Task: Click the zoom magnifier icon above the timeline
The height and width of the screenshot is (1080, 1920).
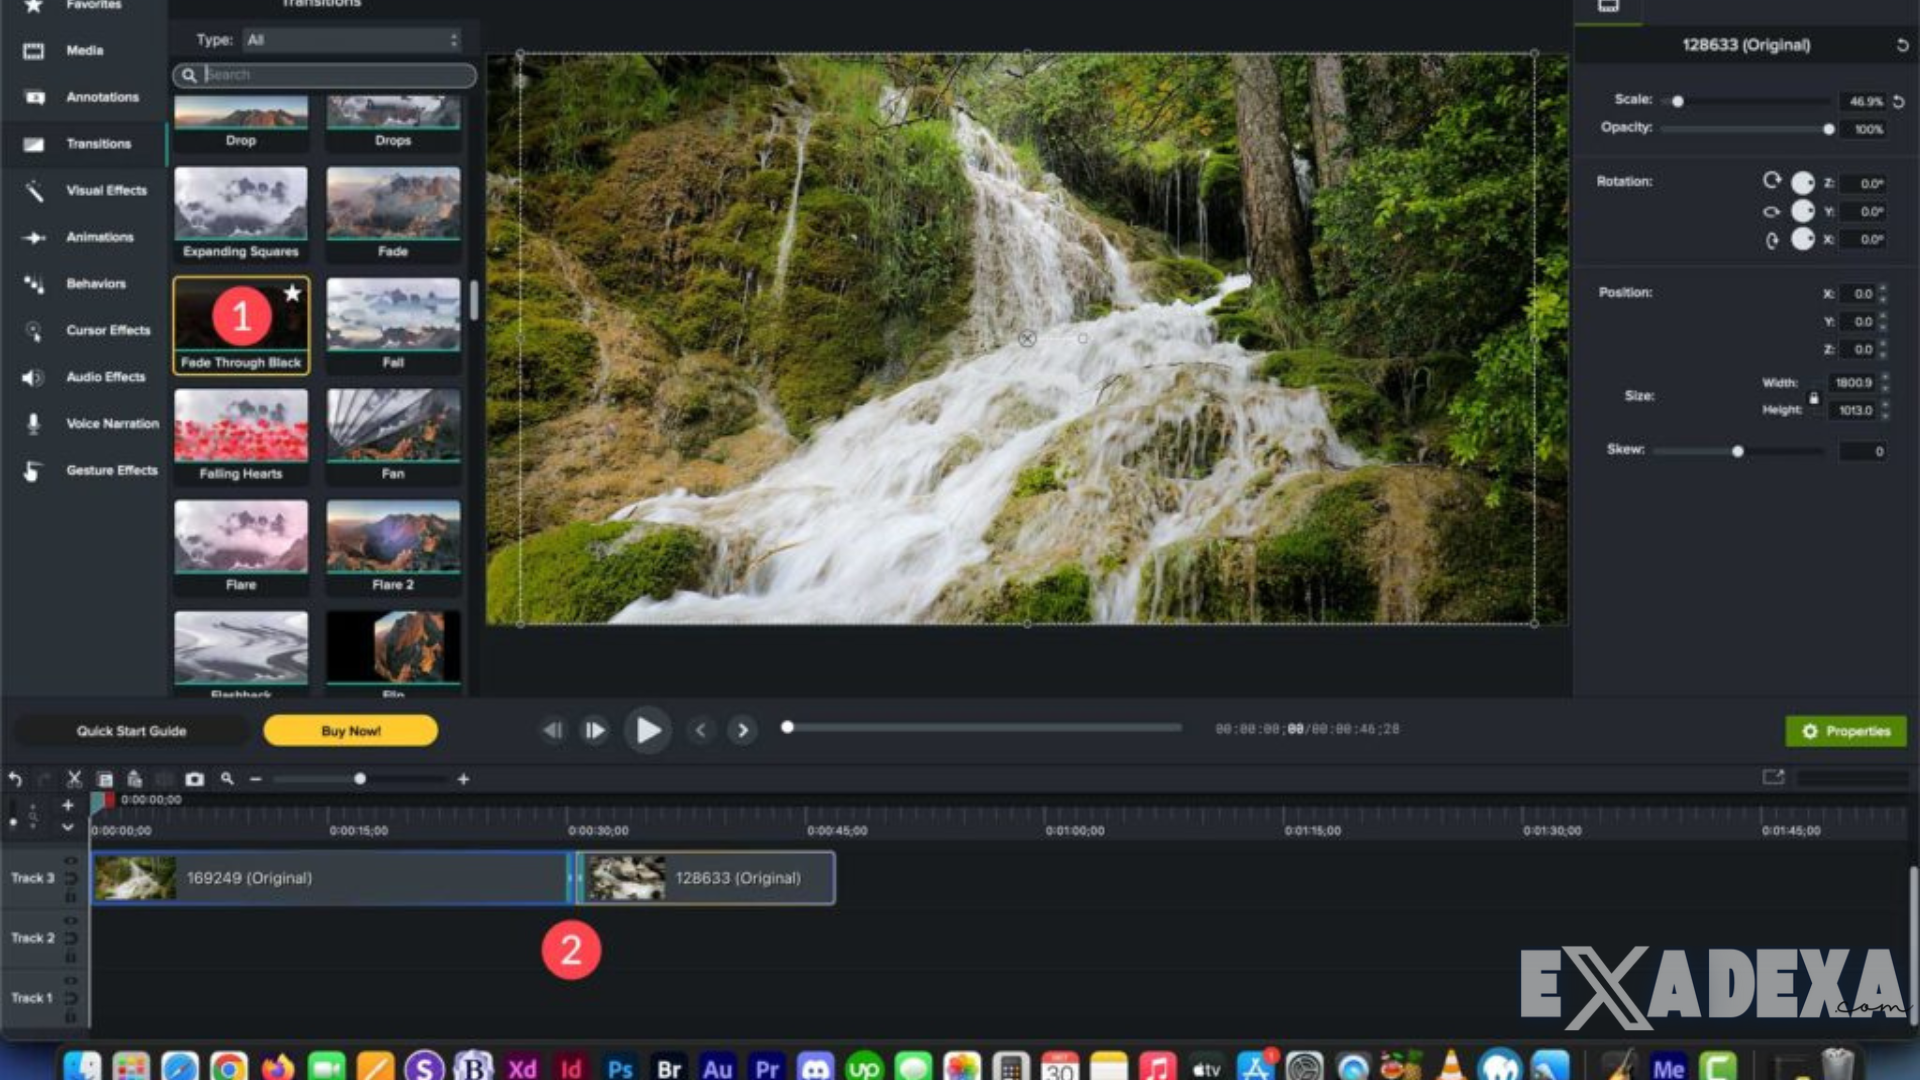Action: tap(226, 778)
